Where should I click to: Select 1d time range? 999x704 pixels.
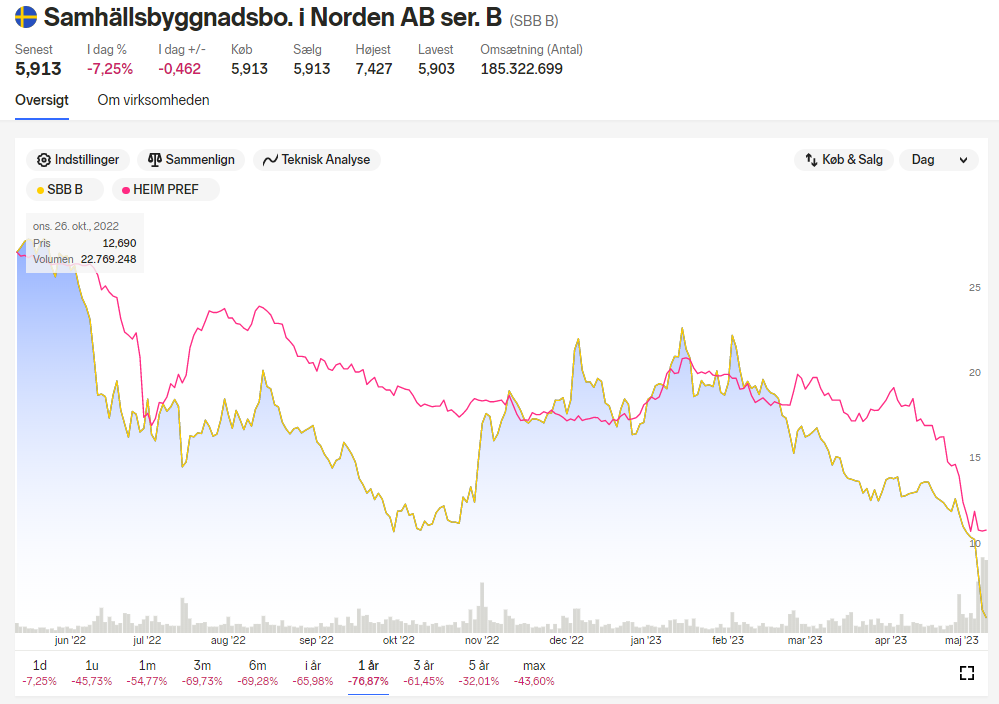tap(40, 673)
